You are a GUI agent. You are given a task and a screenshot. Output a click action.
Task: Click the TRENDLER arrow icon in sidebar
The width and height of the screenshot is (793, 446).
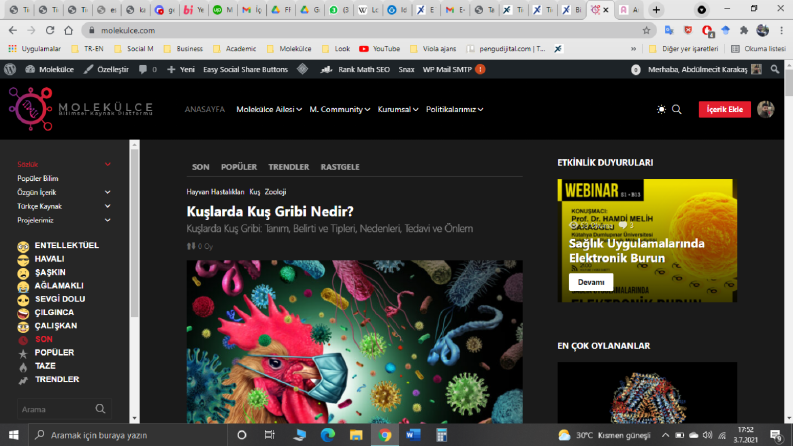23,380
